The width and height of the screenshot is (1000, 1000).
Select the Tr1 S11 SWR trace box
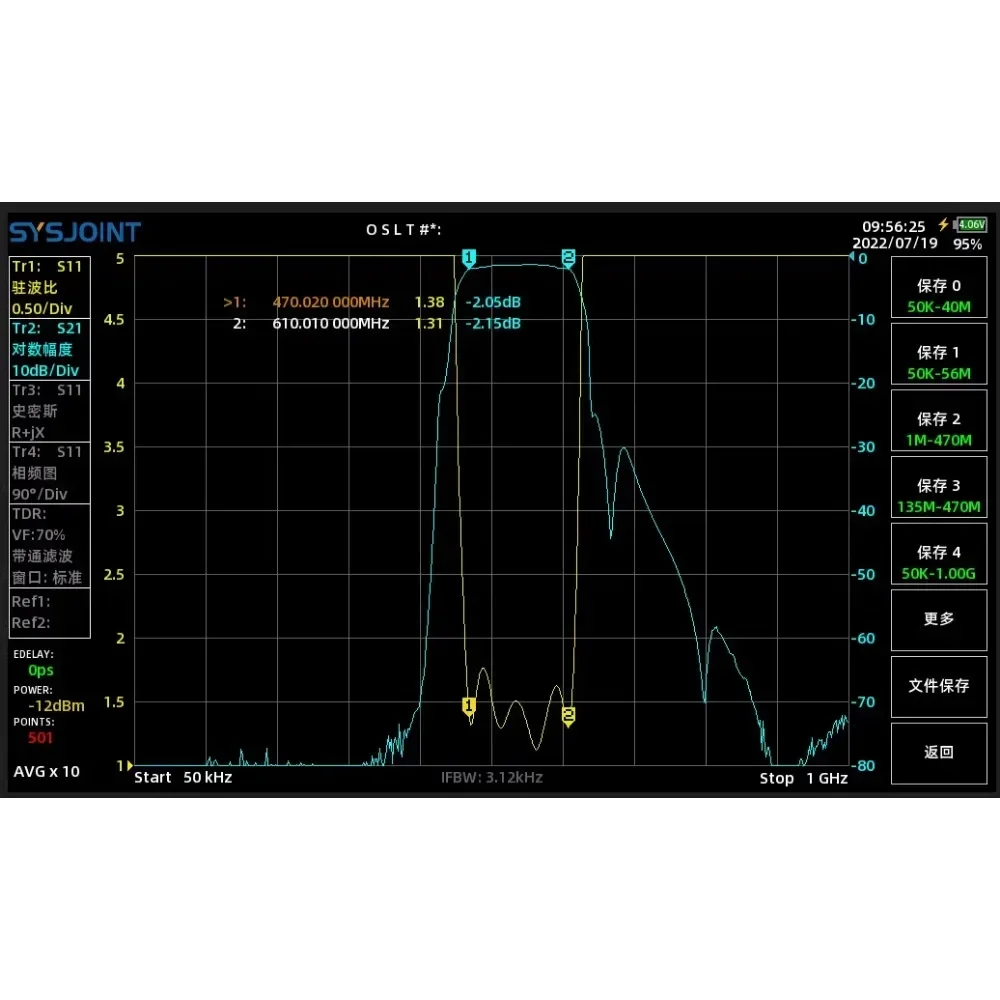tap(50, 287)
